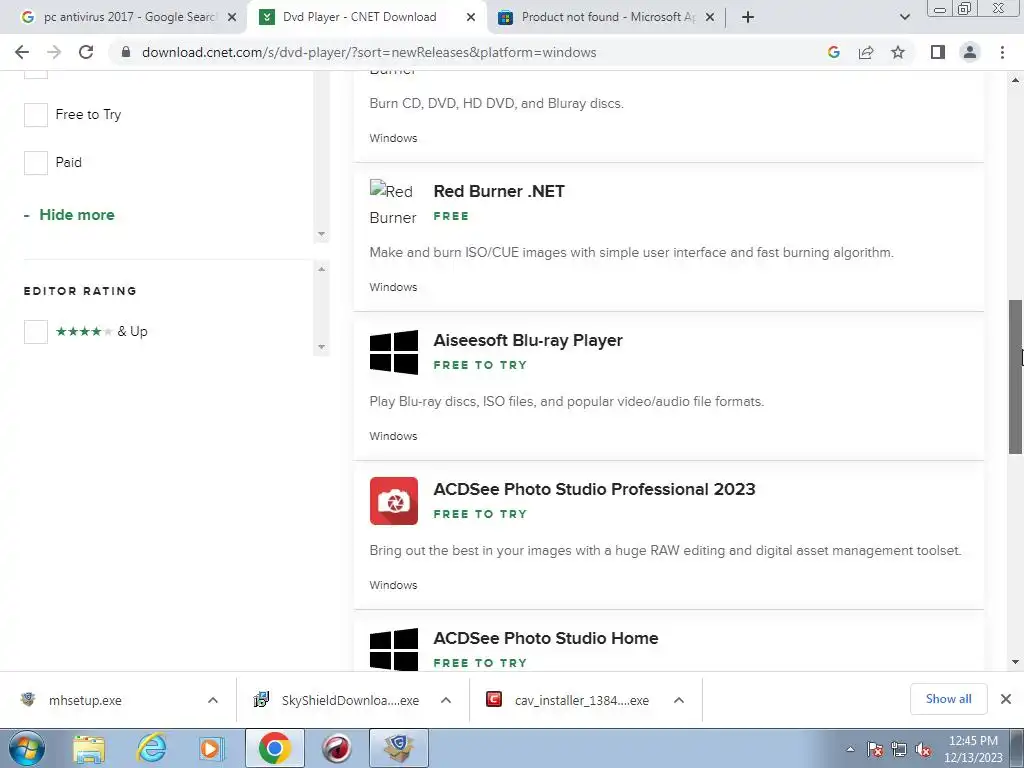Bookmark this page with star icon

coord(898,52)
